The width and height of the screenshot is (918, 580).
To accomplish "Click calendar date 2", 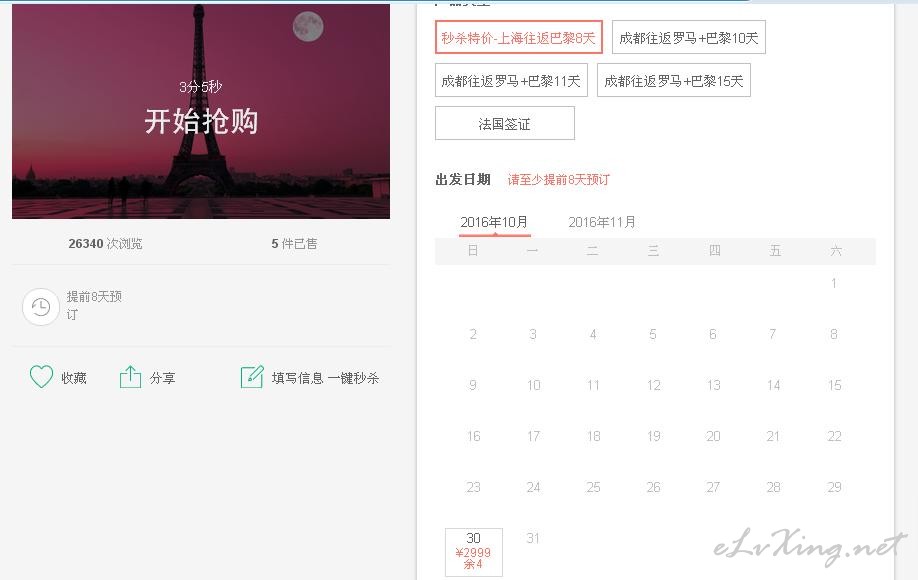I will 473,334.
